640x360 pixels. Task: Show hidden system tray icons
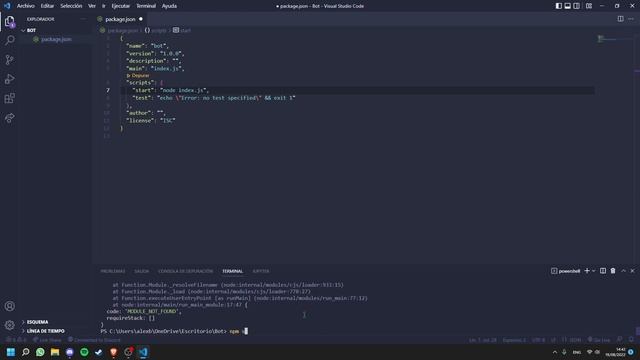(555, 352)
